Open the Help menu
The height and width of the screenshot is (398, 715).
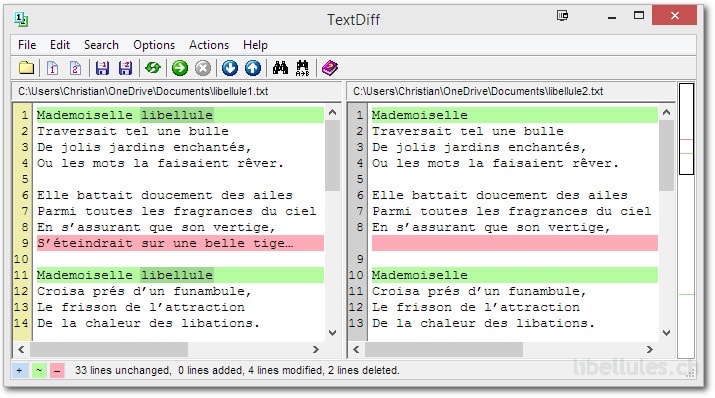tap(255, 45)
